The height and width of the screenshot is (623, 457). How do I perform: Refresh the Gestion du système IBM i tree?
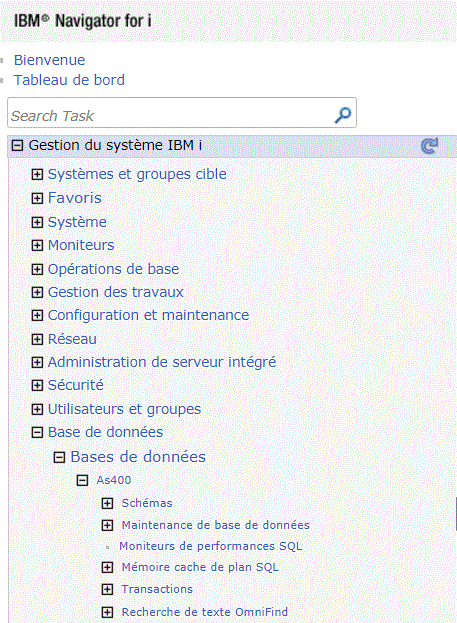(x=430, y=146)
